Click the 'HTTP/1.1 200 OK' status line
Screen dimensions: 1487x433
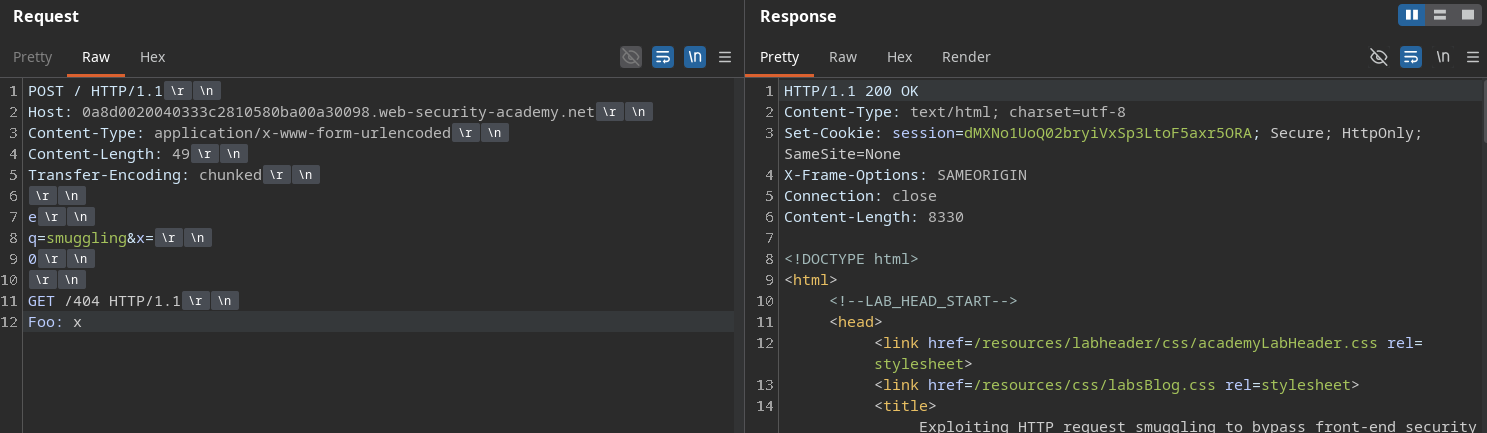coord(851,91)
